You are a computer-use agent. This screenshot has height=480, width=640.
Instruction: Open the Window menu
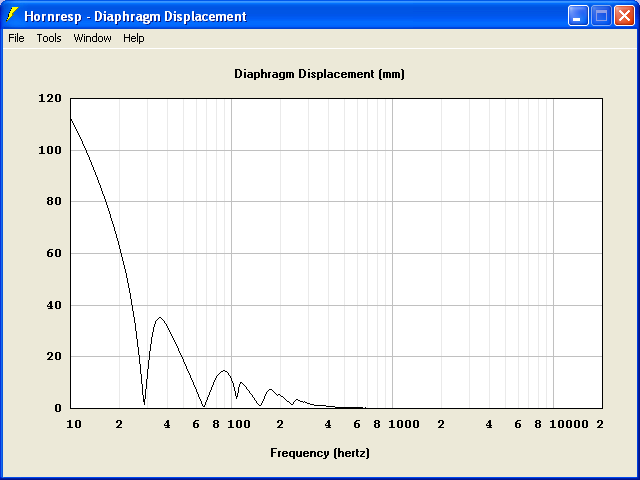point(92,38)
